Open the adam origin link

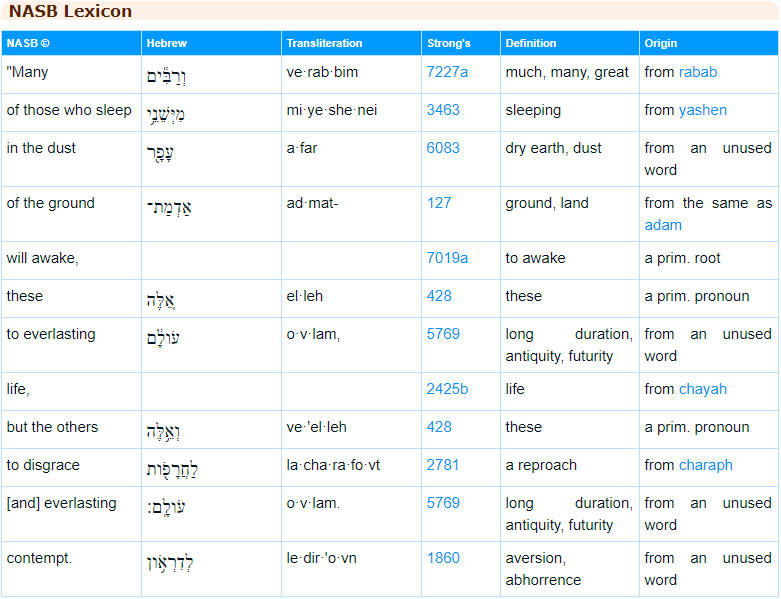pos(663,225)
